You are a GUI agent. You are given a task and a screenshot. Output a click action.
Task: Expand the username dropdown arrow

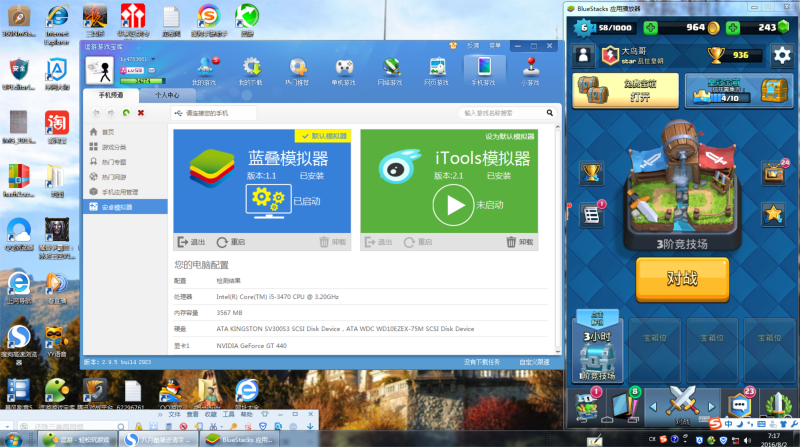pyautogui.click(x=153, y=59)
